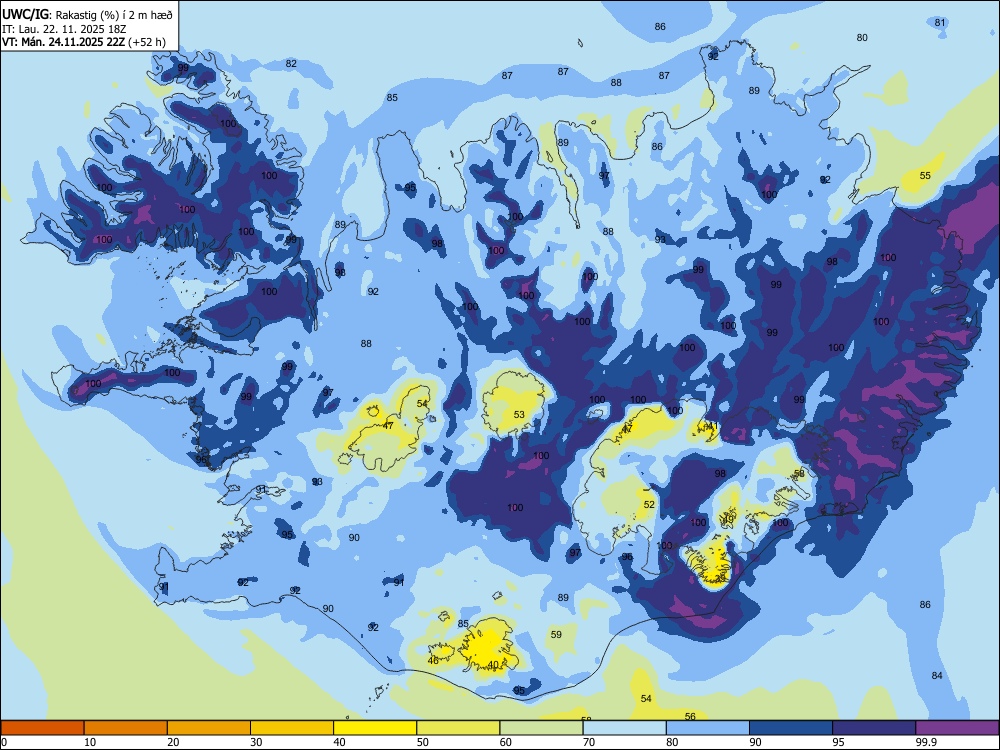The width and height of the screenshot is (1000, 750).
Task: Select the 40–50 bright yellow legend swatch
Action: [375, 728]
